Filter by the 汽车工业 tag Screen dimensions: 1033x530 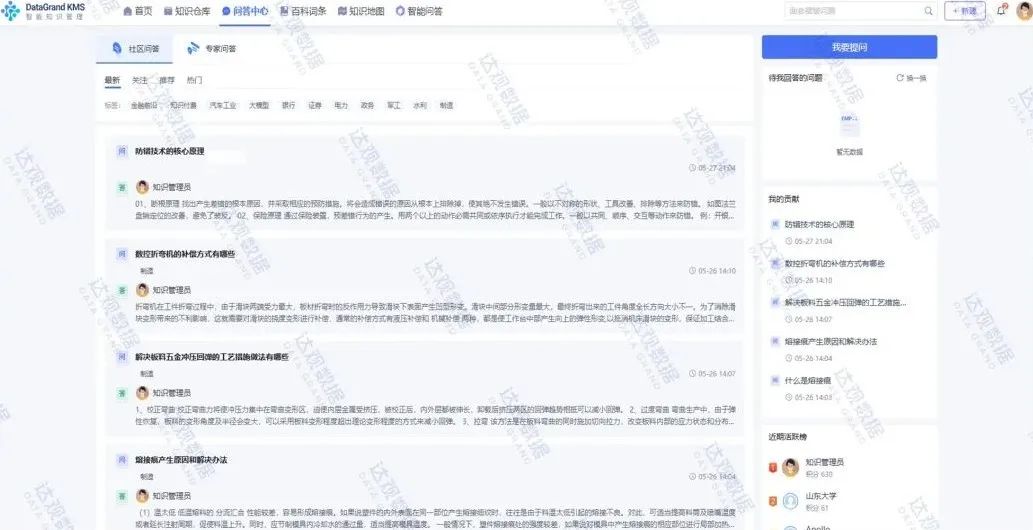pos(223,105)
